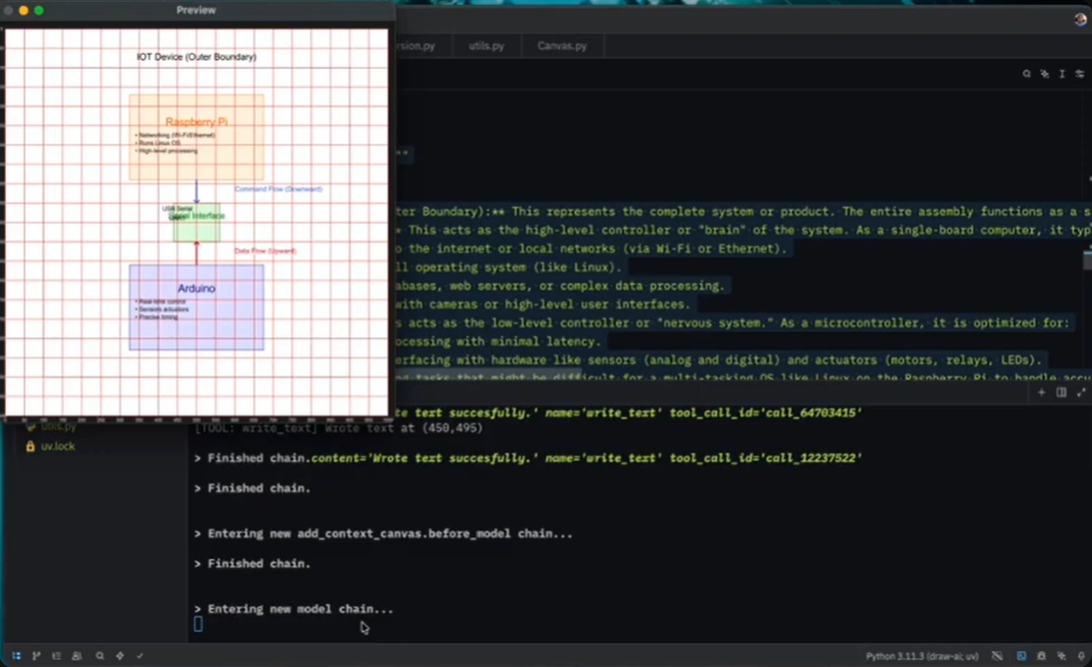This screenshot has width=1092, height=667.
Task: Click the search icon in bottom status bar
Action: pos(100,656)
